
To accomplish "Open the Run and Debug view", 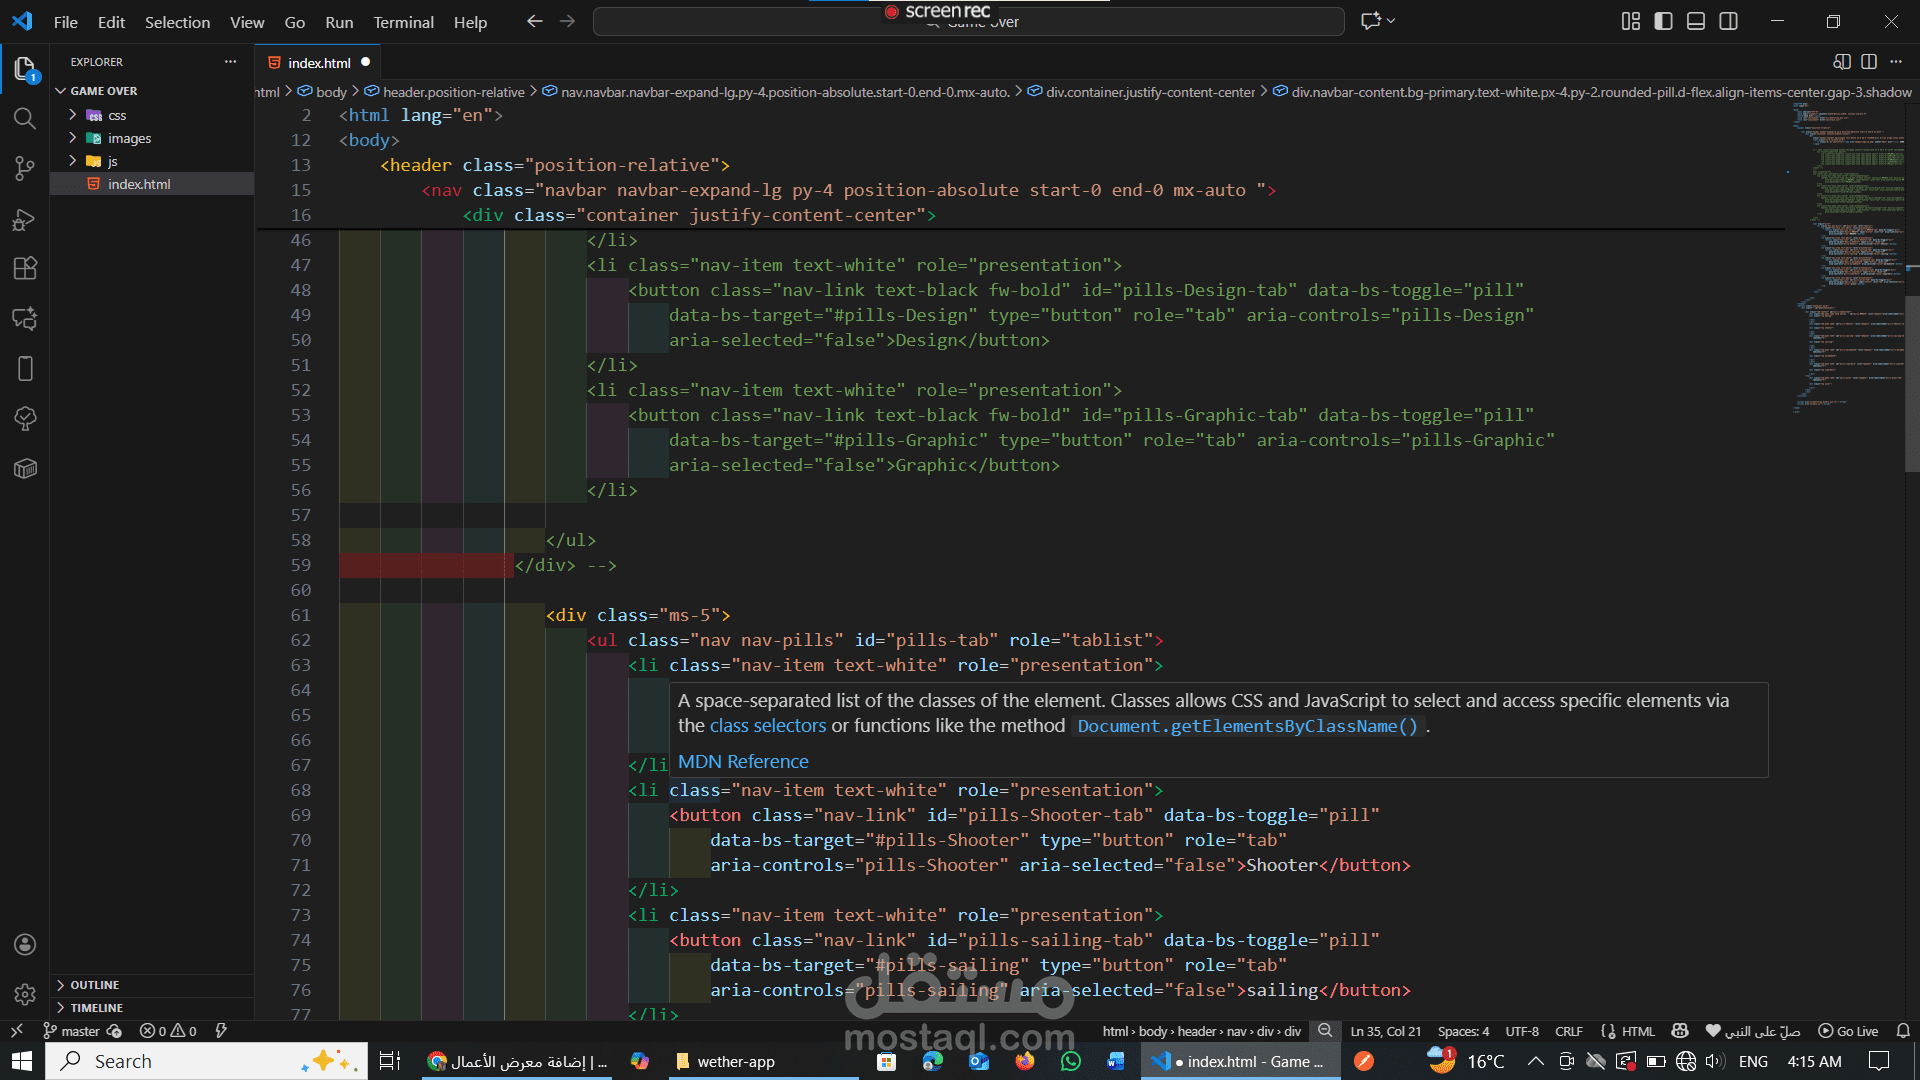I will point(25,219).
